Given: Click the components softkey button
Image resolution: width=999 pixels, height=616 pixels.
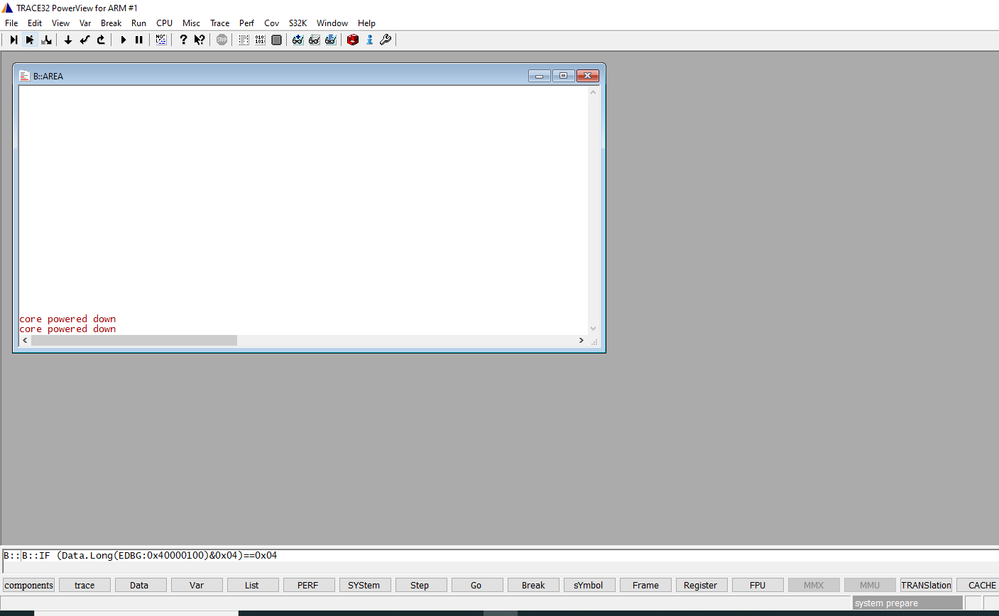Looking at the screenshot, I should coord(29,585).
